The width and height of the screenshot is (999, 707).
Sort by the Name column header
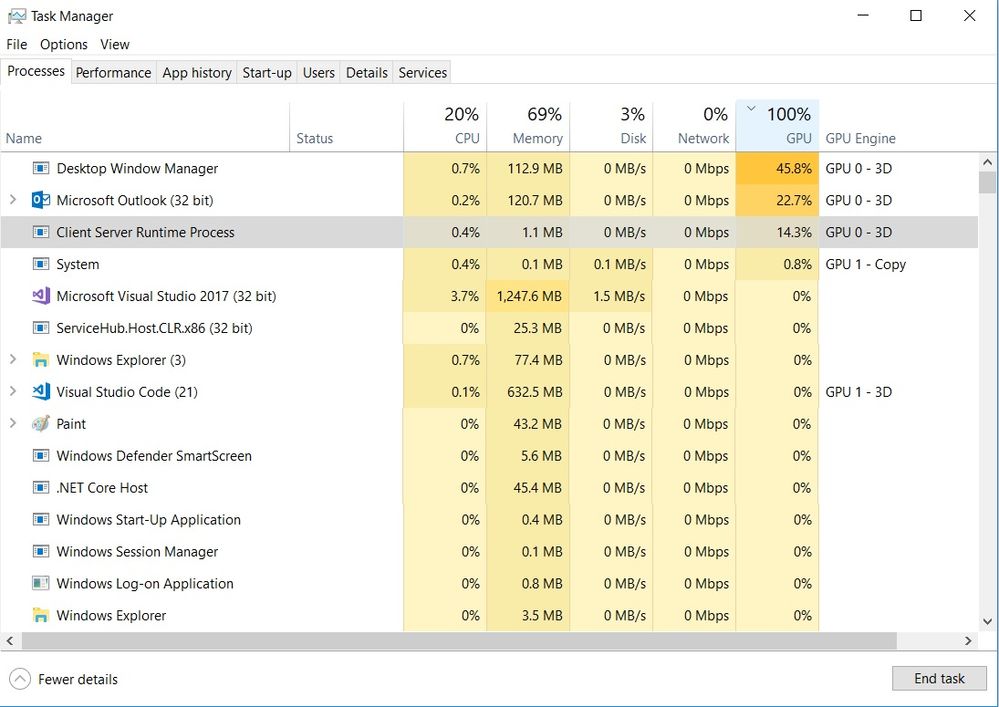tap(145, 126)
